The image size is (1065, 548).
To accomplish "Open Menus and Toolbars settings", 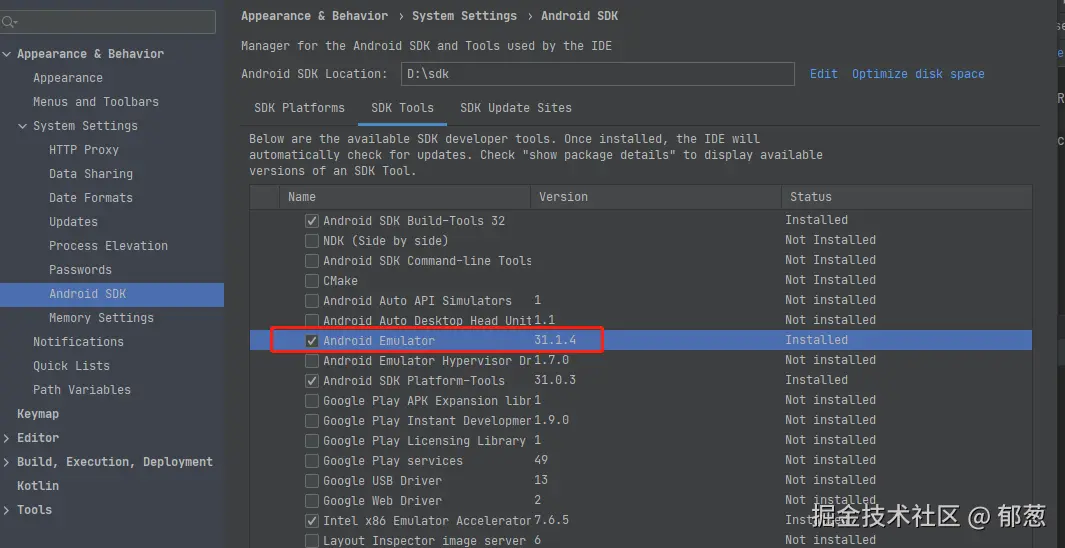I will click(96, 102).
